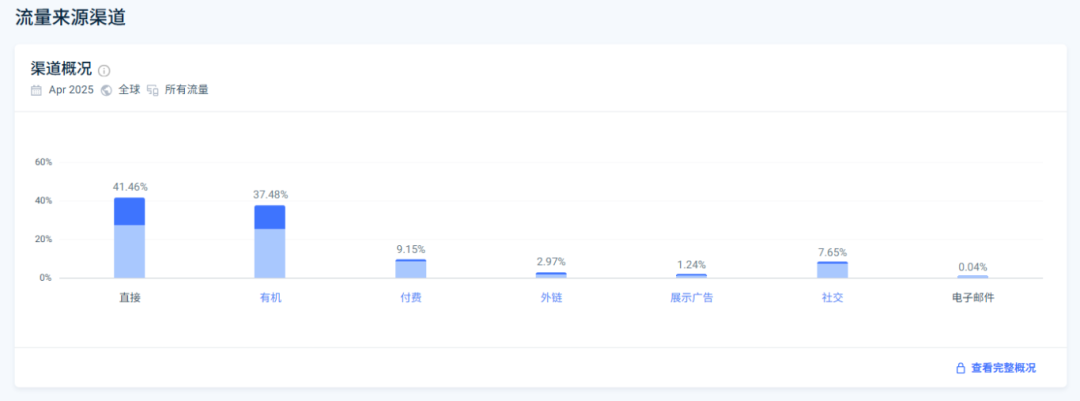Viewport: 1080px width, 401px height.
Task: Select the 付费 bar in the chart
Action: (411, 269)
